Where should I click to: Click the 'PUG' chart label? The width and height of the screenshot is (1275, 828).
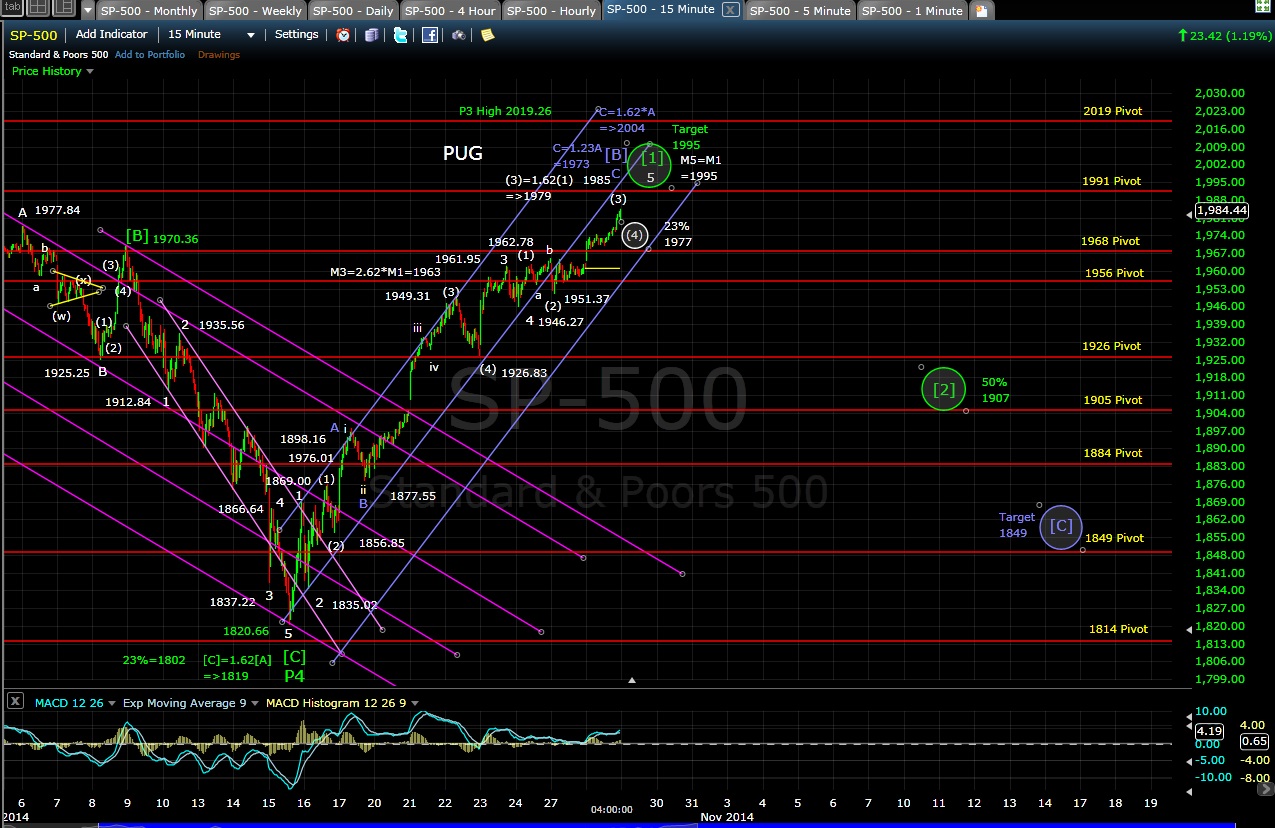(x=463, y=153)
